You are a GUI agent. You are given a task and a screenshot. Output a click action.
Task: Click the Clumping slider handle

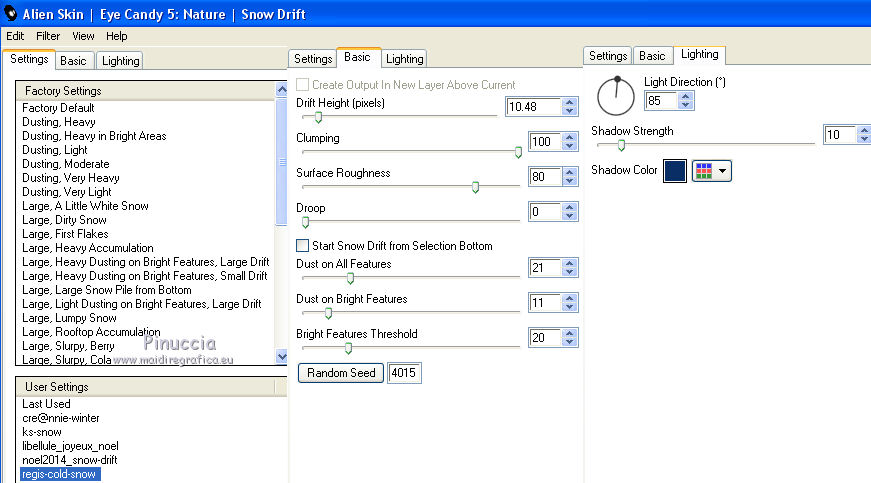[518, 152]
